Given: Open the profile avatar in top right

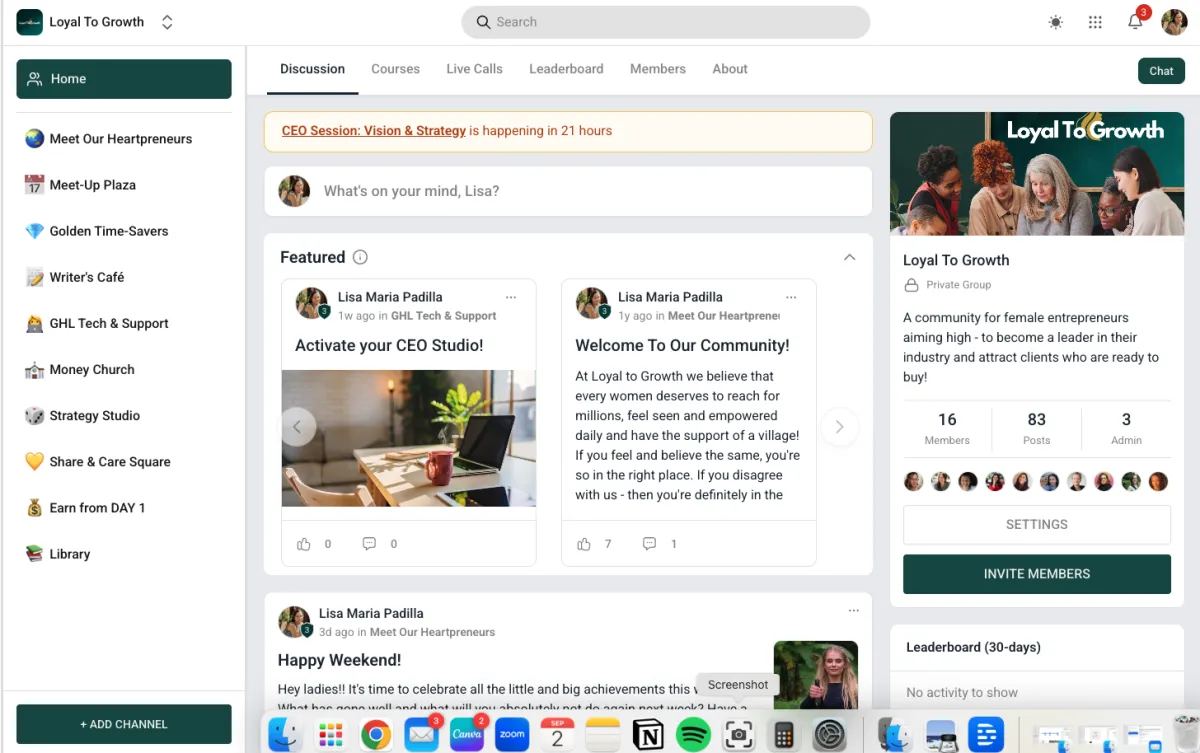Looking at the screenshot, I should (x=1174, y=22).
